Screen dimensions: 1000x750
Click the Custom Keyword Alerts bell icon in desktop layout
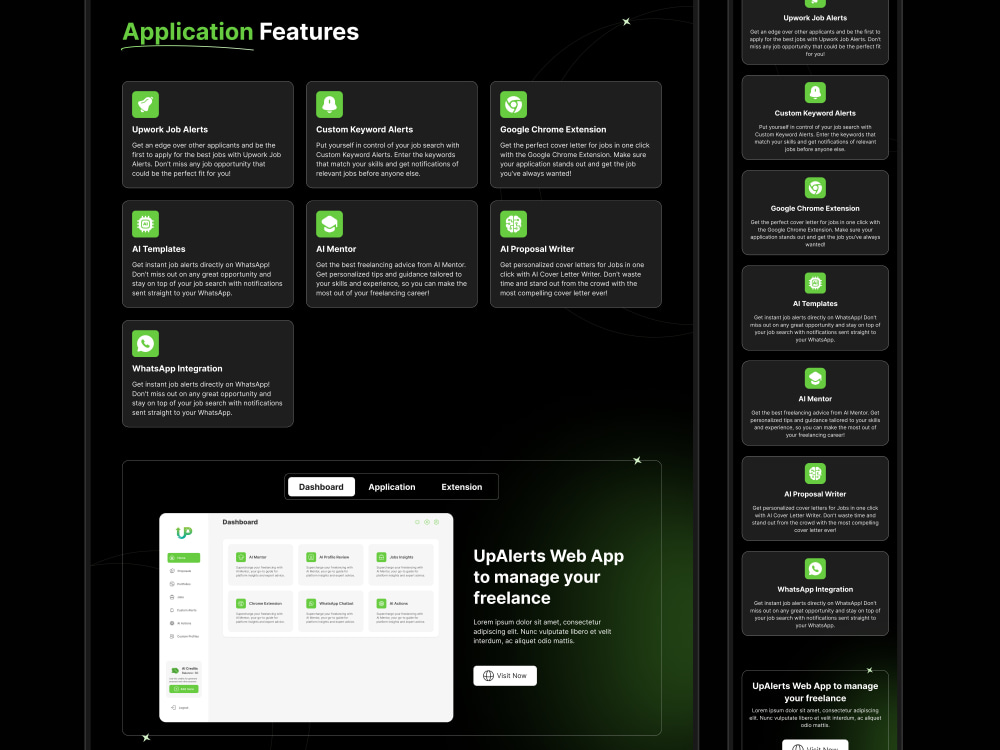[330, 105]
